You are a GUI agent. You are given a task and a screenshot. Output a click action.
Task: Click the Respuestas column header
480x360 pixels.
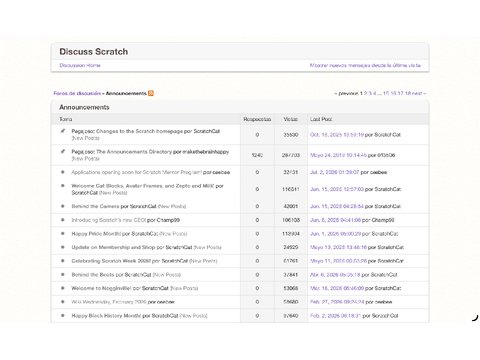pyautogui.click(x=257, y=119)
